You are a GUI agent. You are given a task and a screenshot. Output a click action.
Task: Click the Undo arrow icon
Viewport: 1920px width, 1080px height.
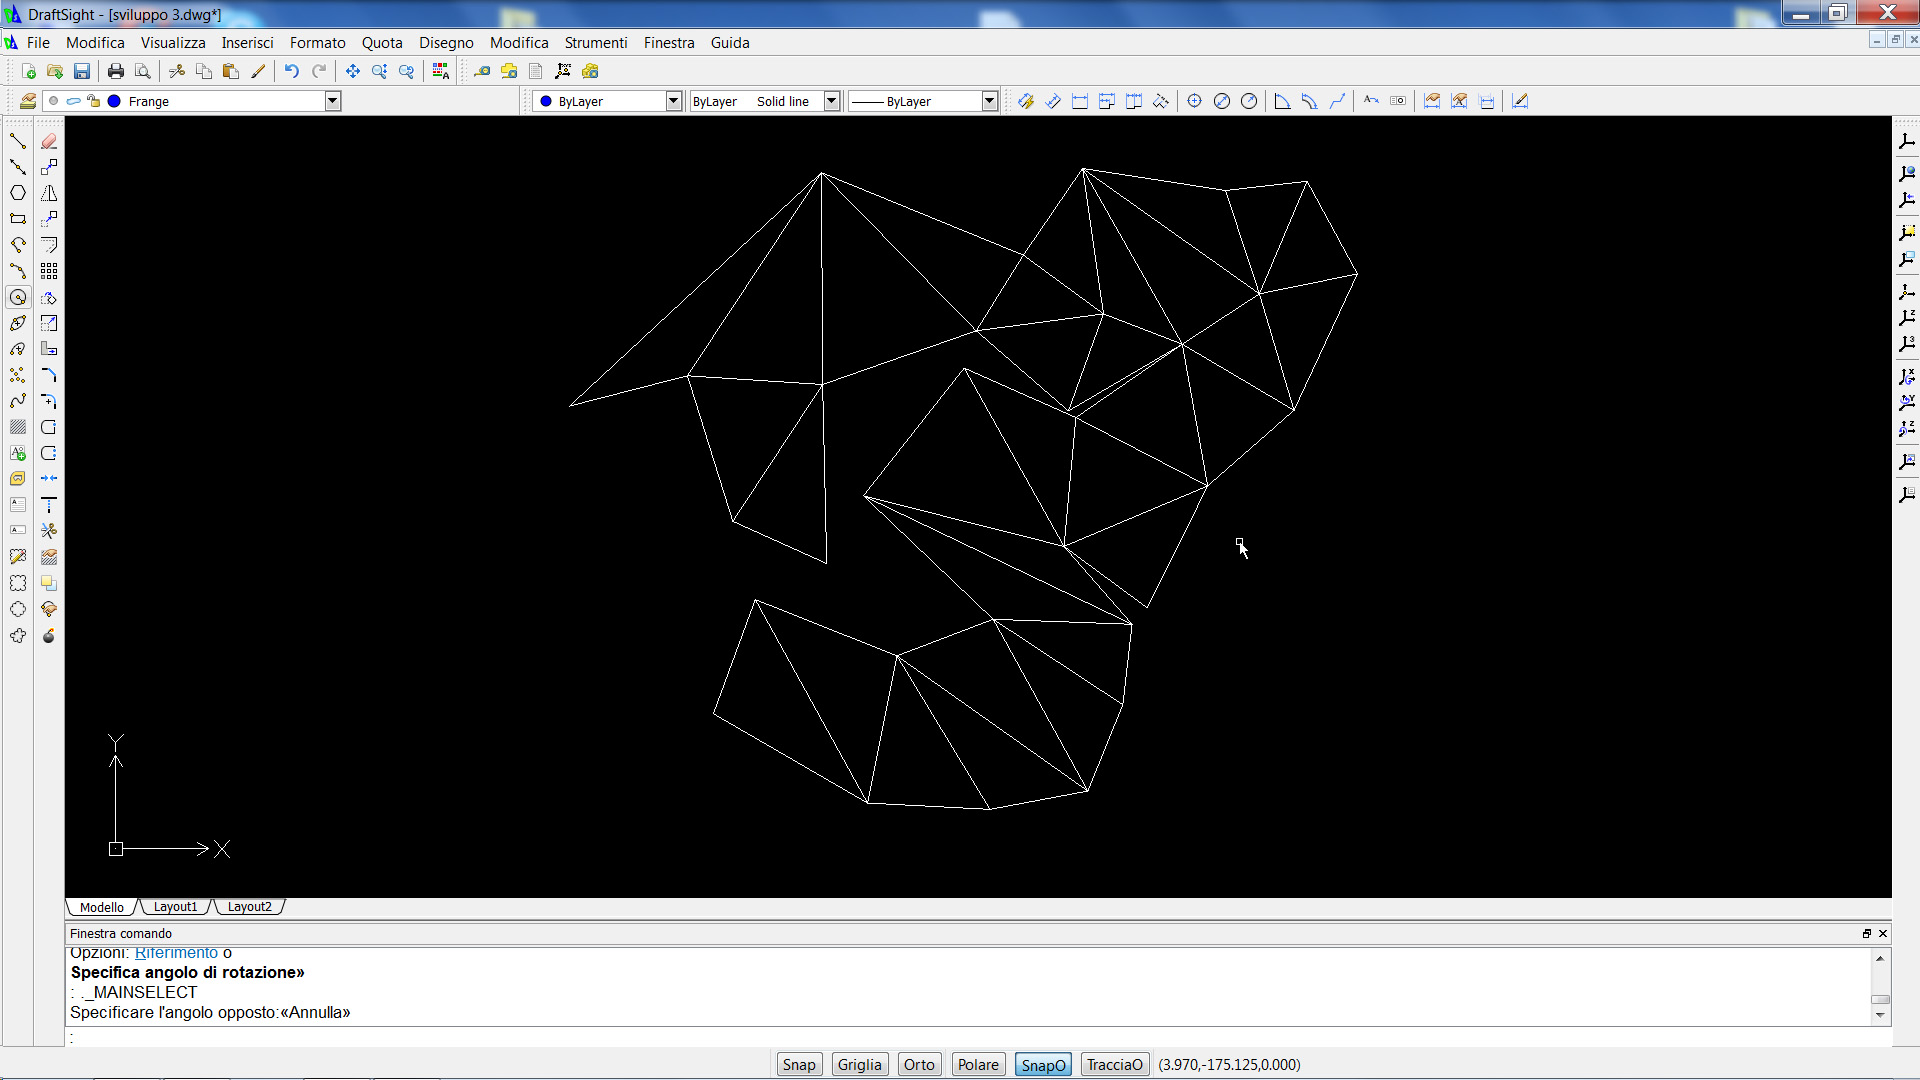pyautogui.click(x=291, y=71)
